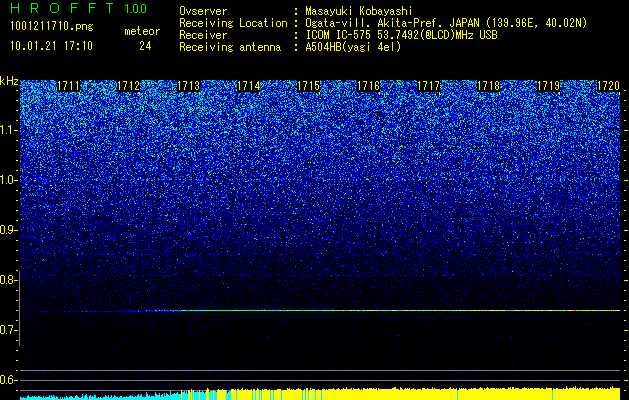This screenshot has width=629, height=400.
Task: Click the 0.7 frequency axis label
Action: pyautogui.click(x=8, y=330)
